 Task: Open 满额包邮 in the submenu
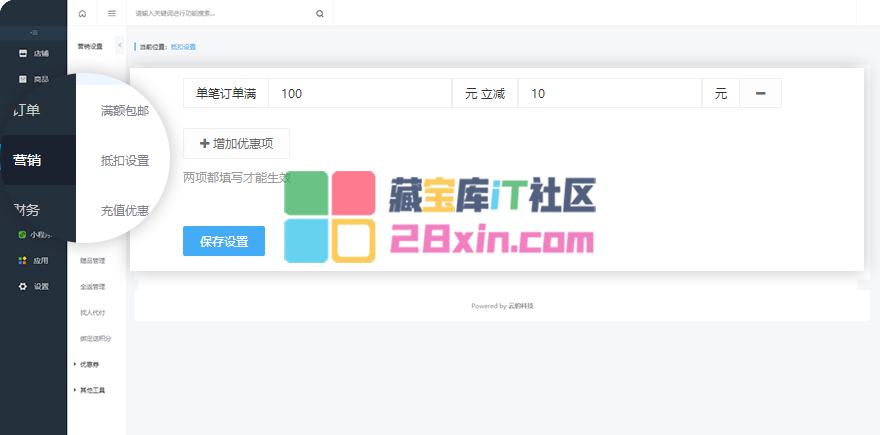pyautogui.click(x=125, y=111)
